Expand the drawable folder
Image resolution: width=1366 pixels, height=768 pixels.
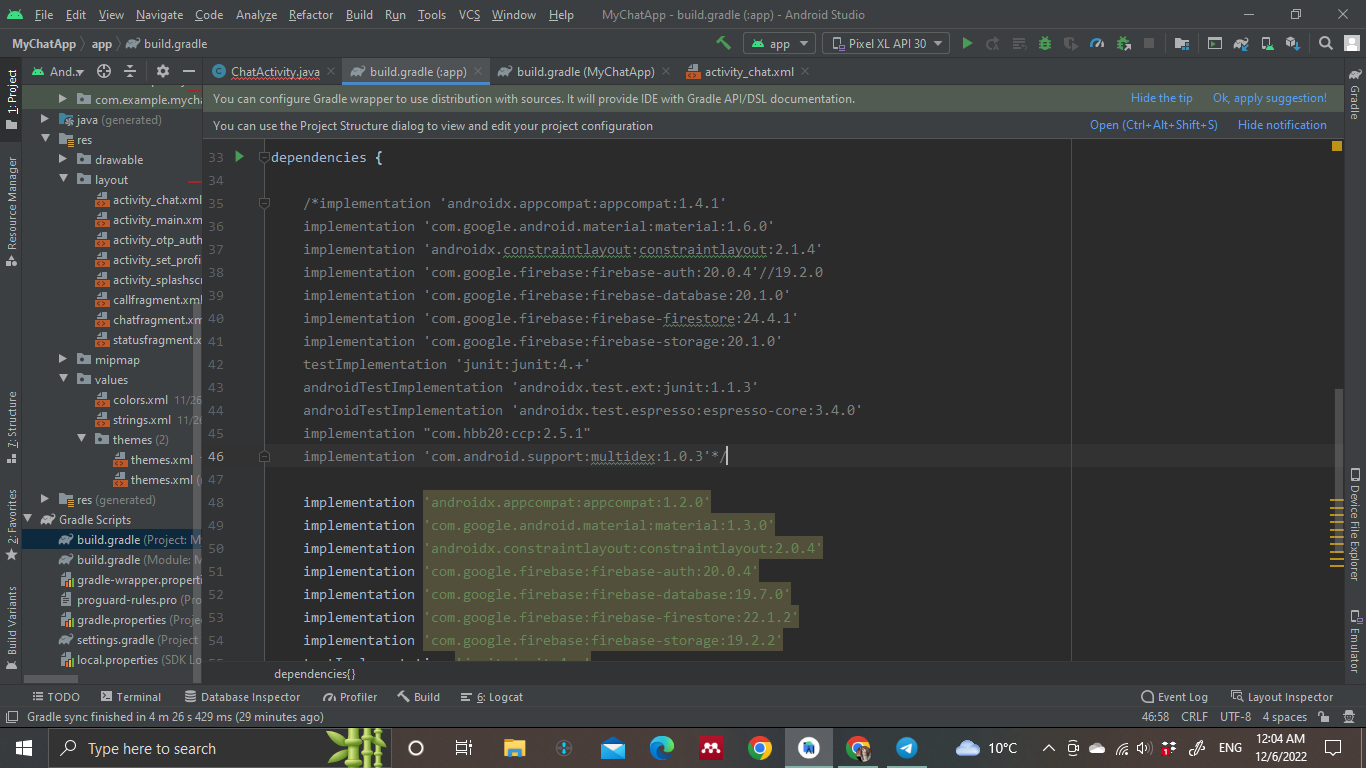(x=63, y=159)
